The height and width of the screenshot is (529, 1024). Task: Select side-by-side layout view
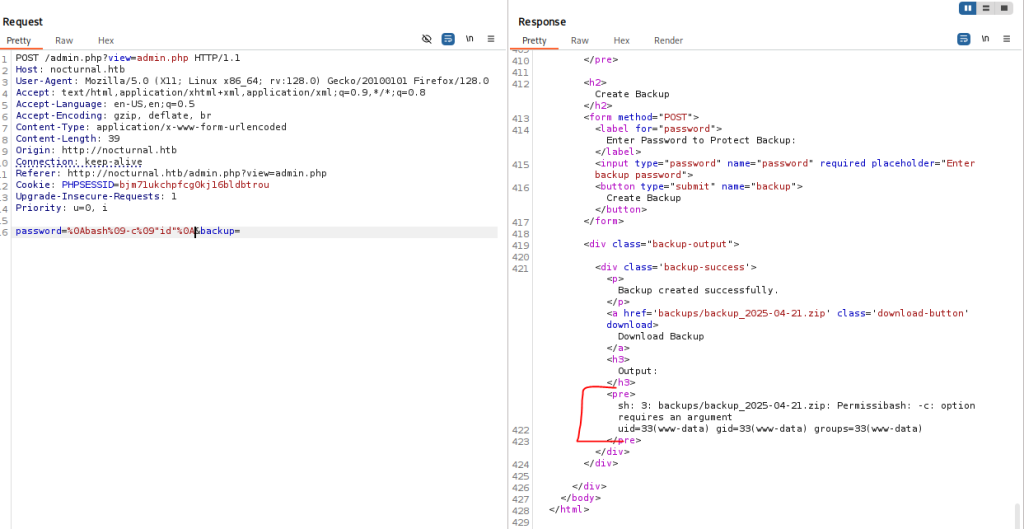tap(968, 8)
